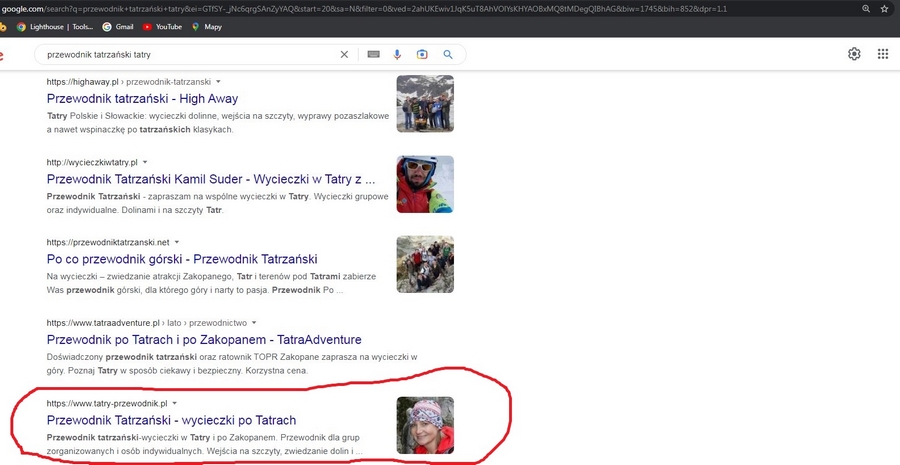Open 'Po co przewodnik górski' result
The height and width of the screenshot is (465, 900).
click(x=182, y=259)
